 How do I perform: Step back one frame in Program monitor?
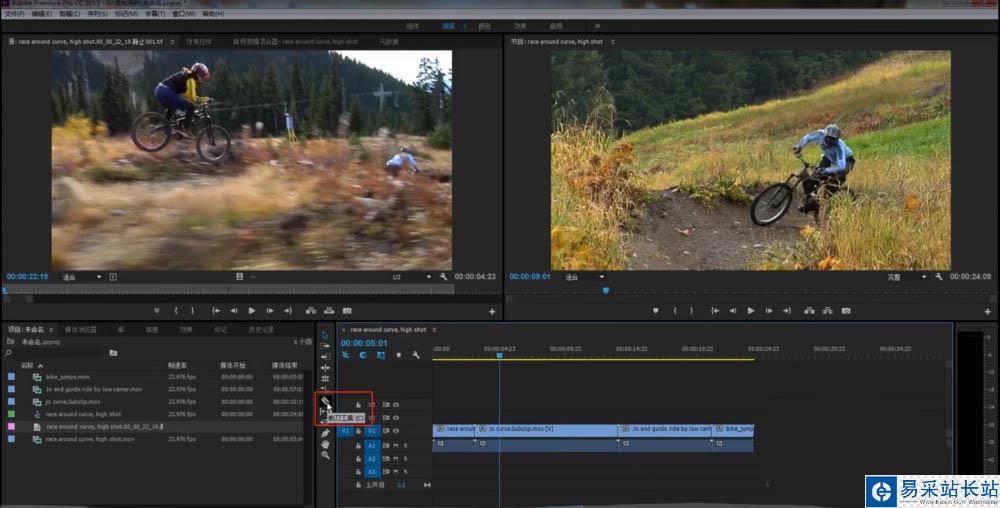point(732,310)
